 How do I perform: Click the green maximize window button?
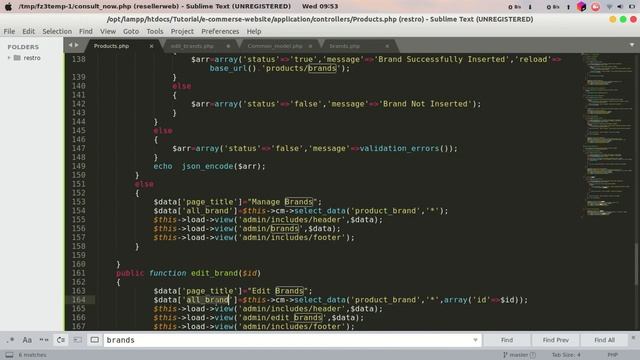623,19
